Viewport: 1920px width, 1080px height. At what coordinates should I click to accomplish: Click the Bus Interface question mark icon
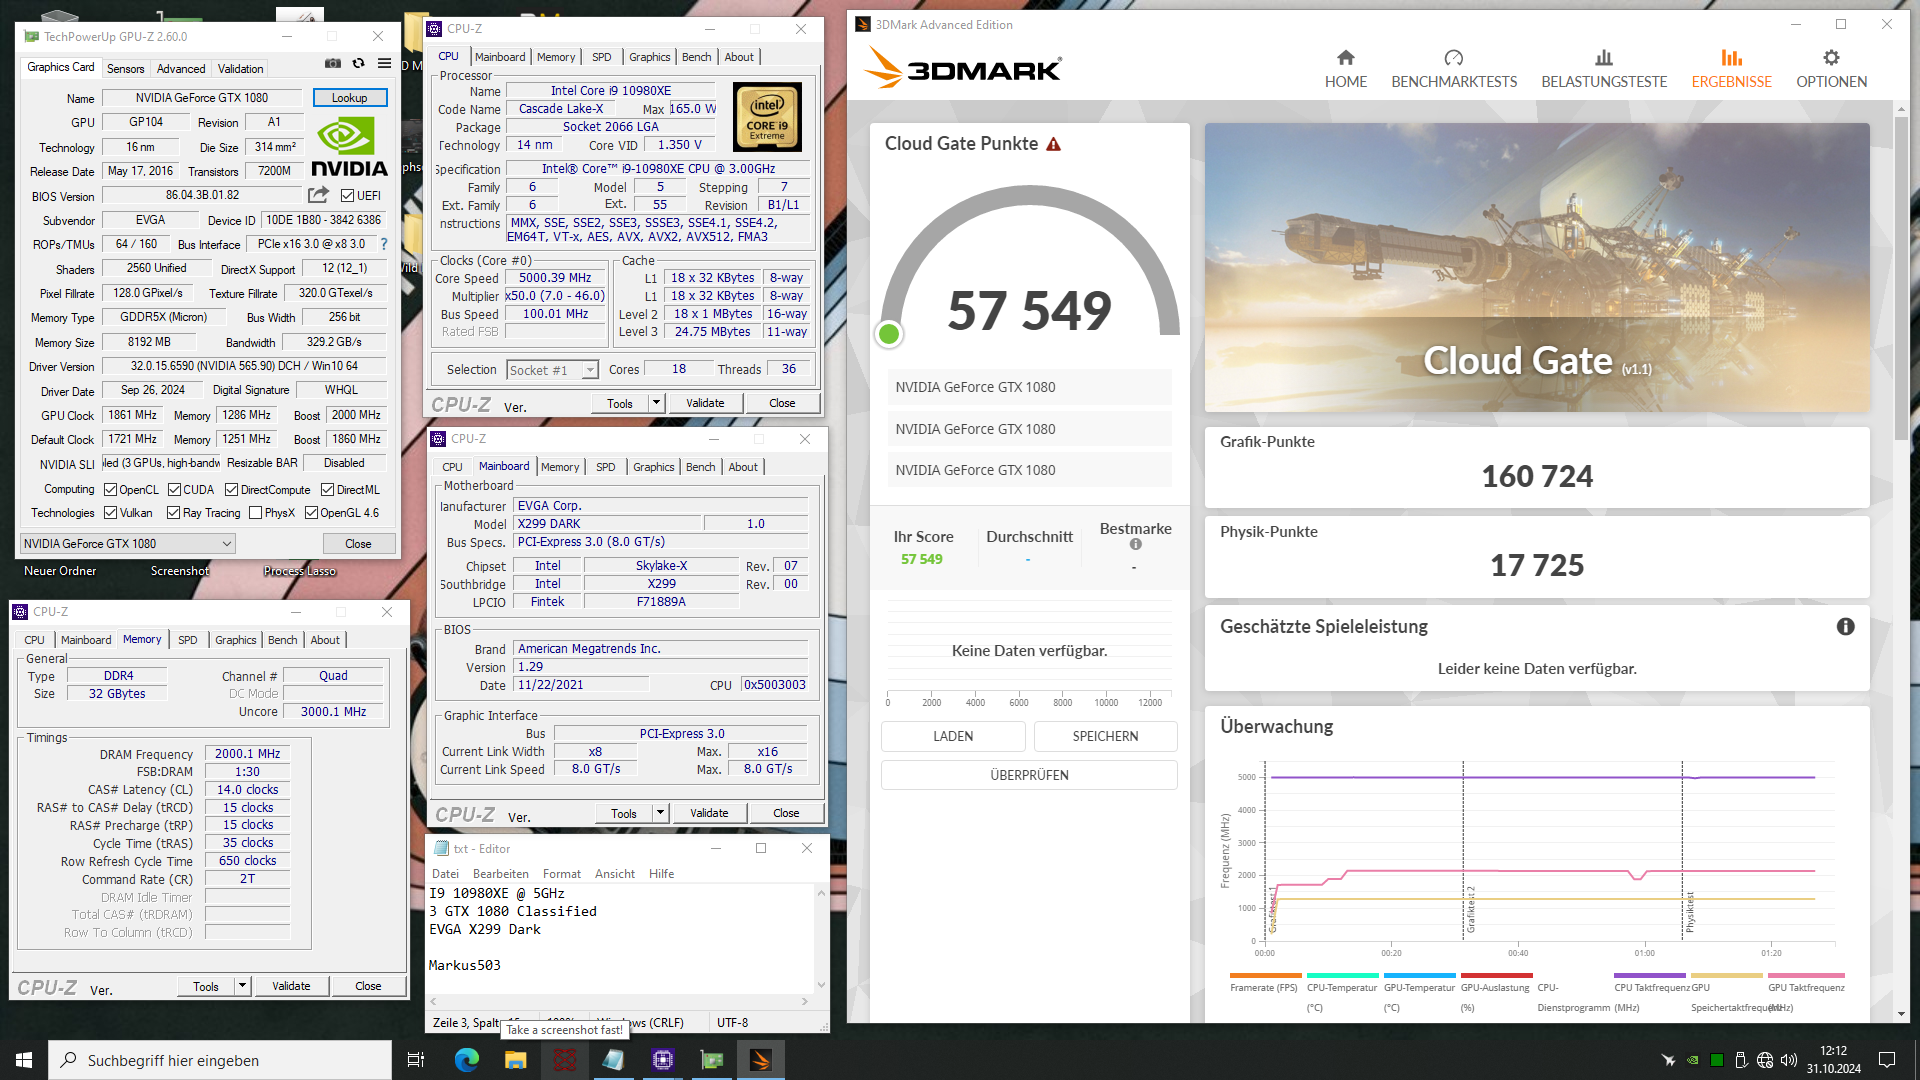click(x=384, y=244)
